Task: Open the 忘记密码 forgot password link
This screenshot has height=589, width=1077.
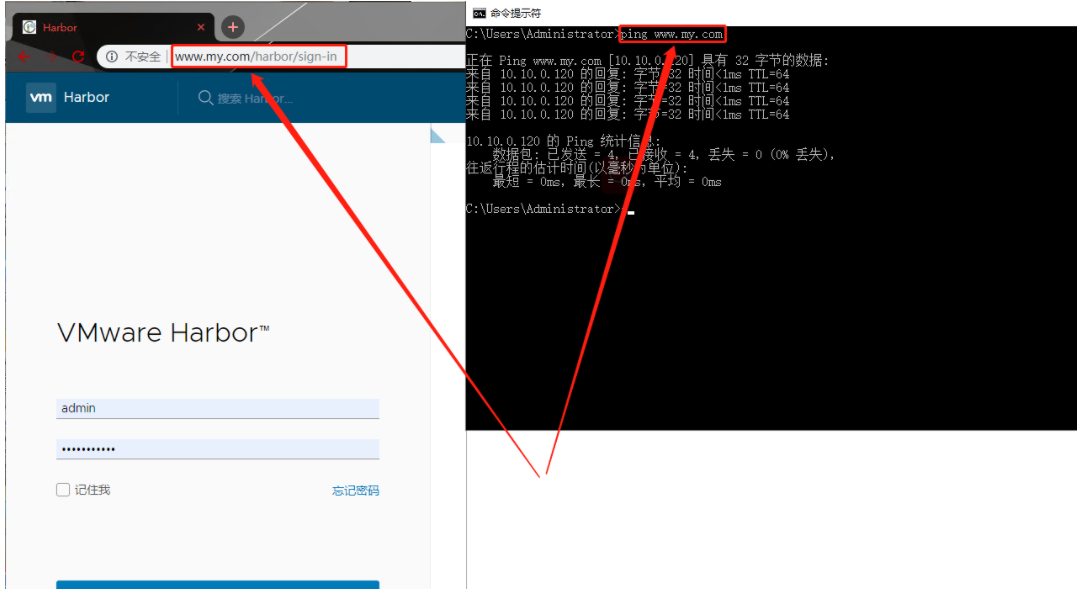Action: pyautogui.click(x=355, y=490)
